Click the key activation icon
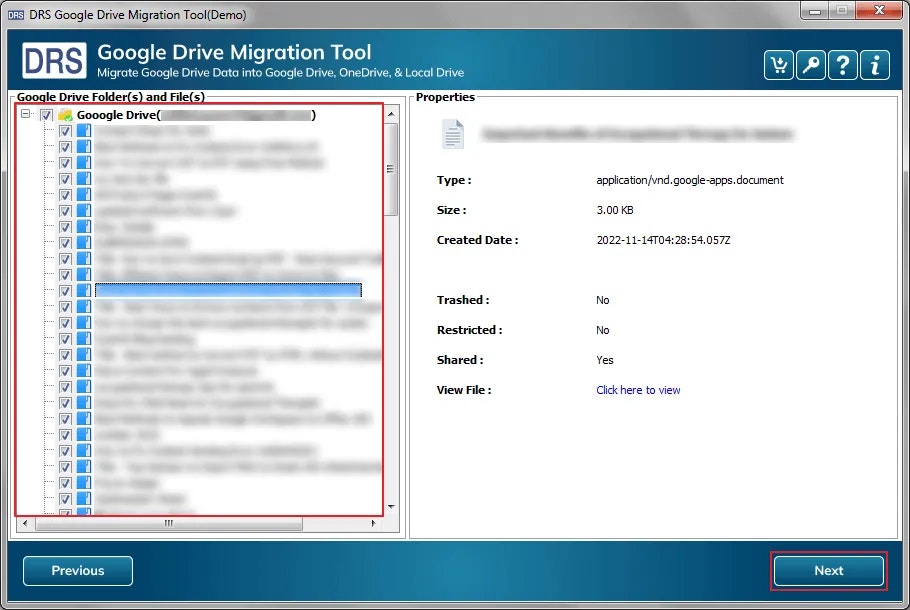The height and width of the screenshot is (610, 910). 811,65
